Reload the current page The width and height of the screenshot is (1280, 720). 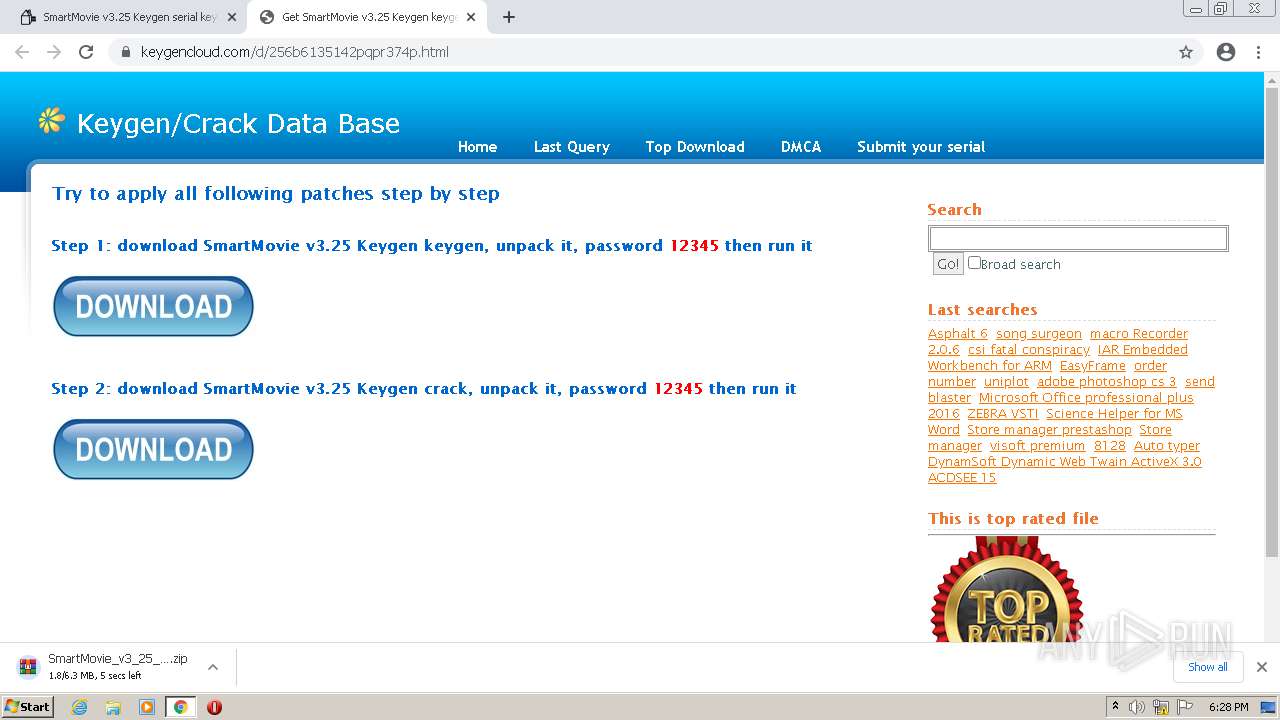point(86,52)
